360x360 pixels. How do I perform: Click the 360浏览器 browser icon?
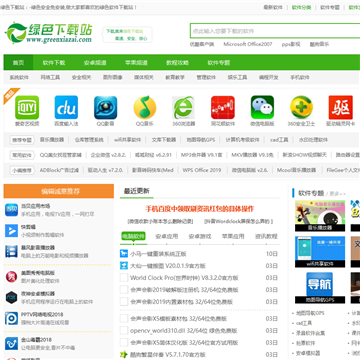coord(183,107)
